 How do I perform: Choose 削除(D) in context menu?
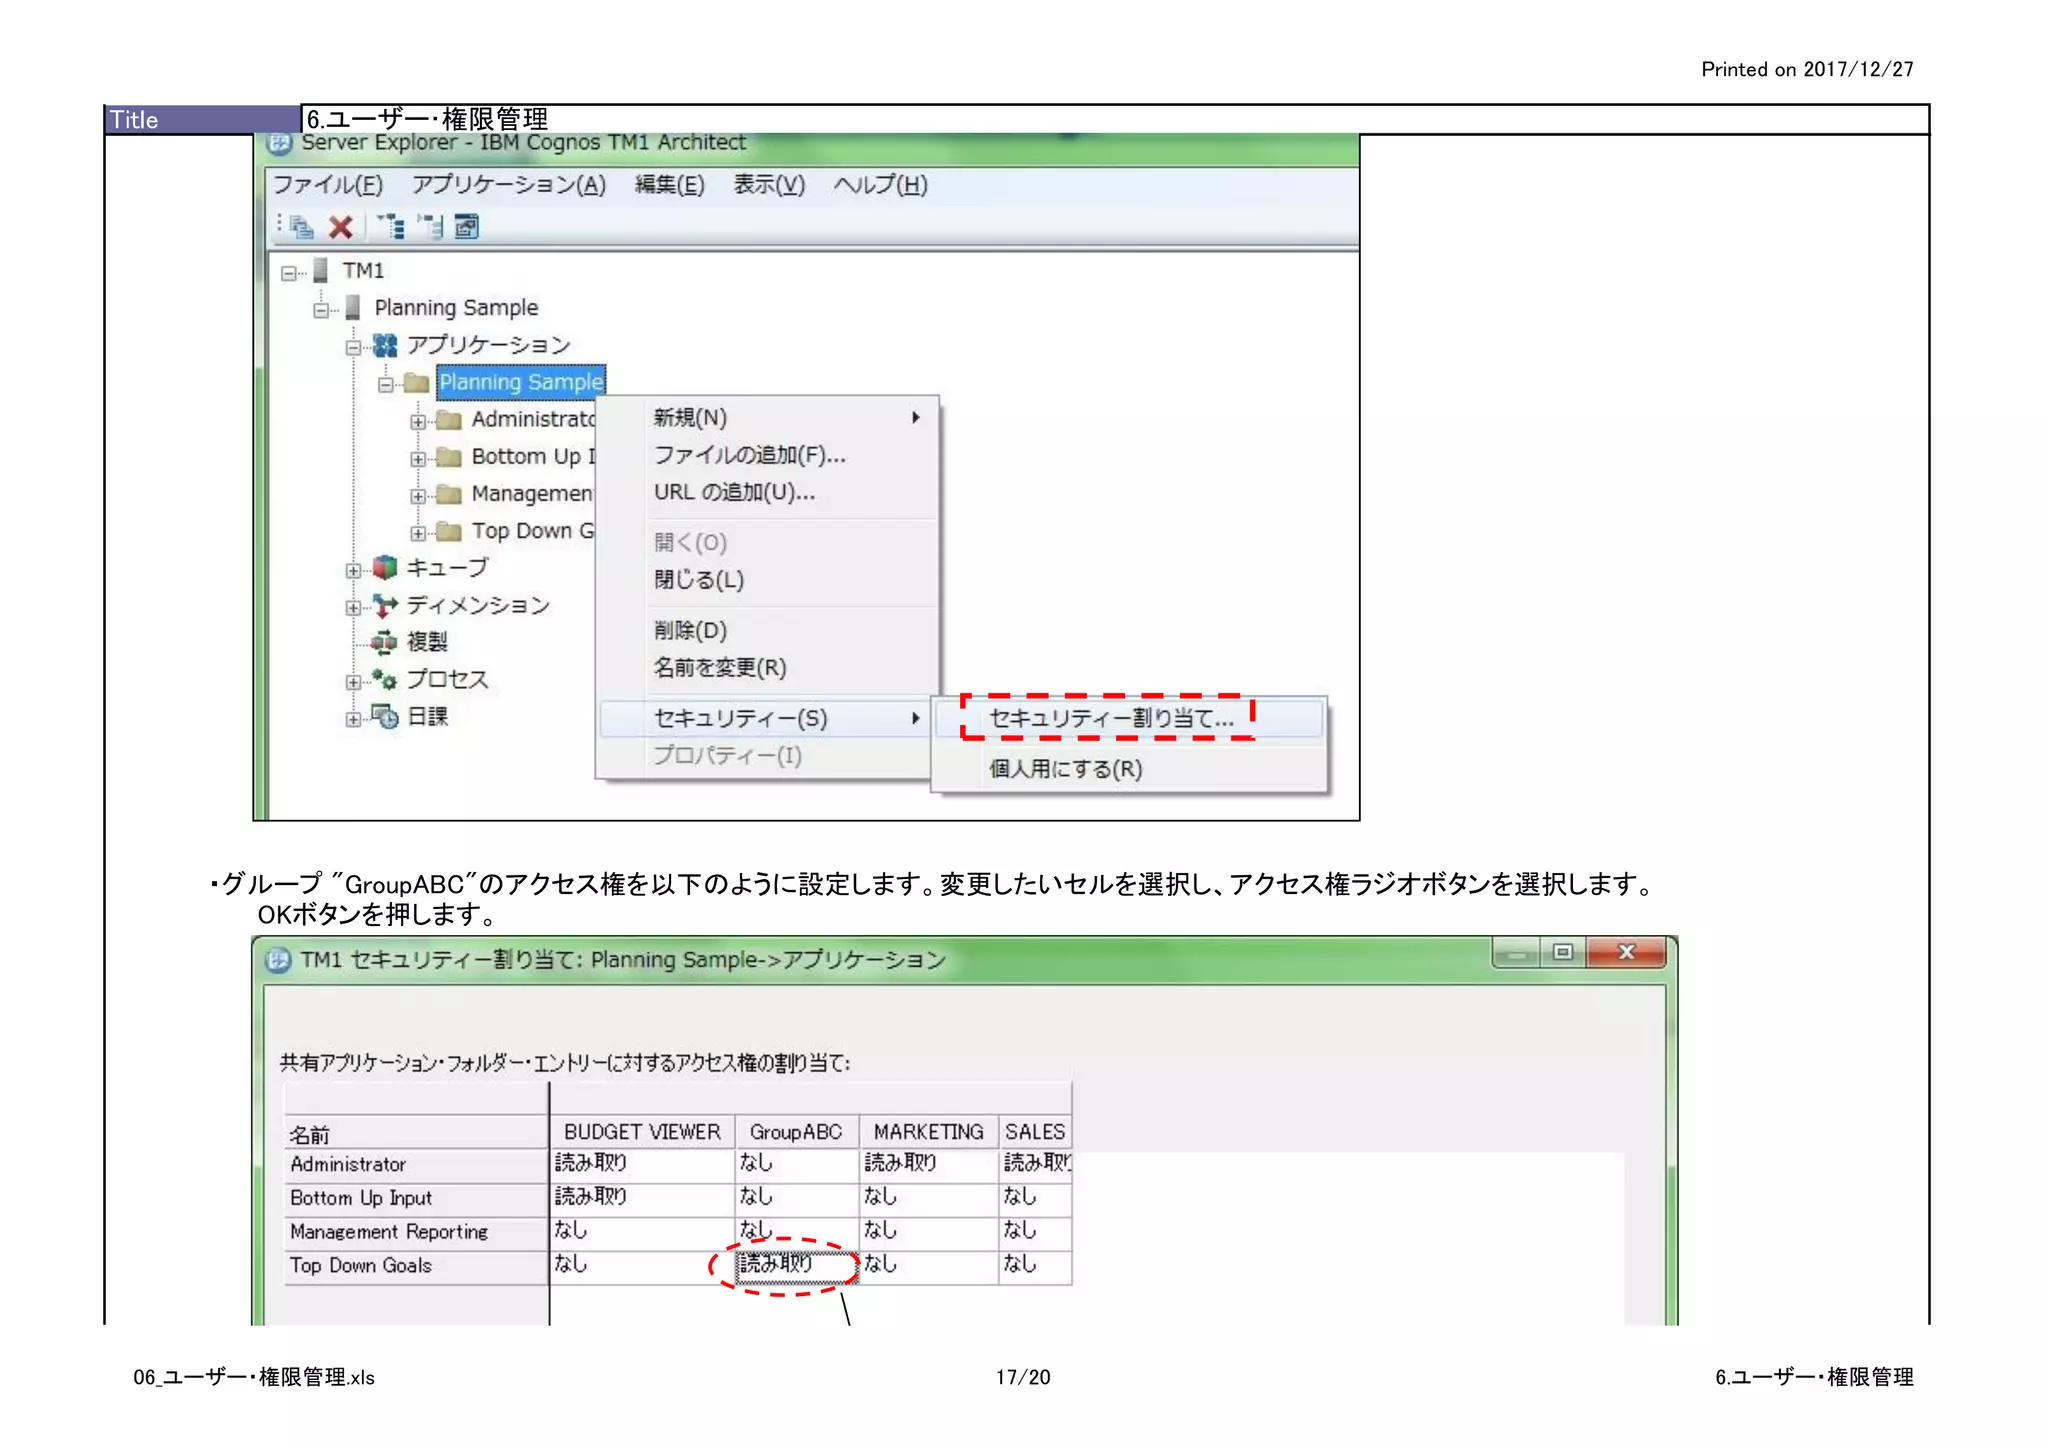click(767, 630)
